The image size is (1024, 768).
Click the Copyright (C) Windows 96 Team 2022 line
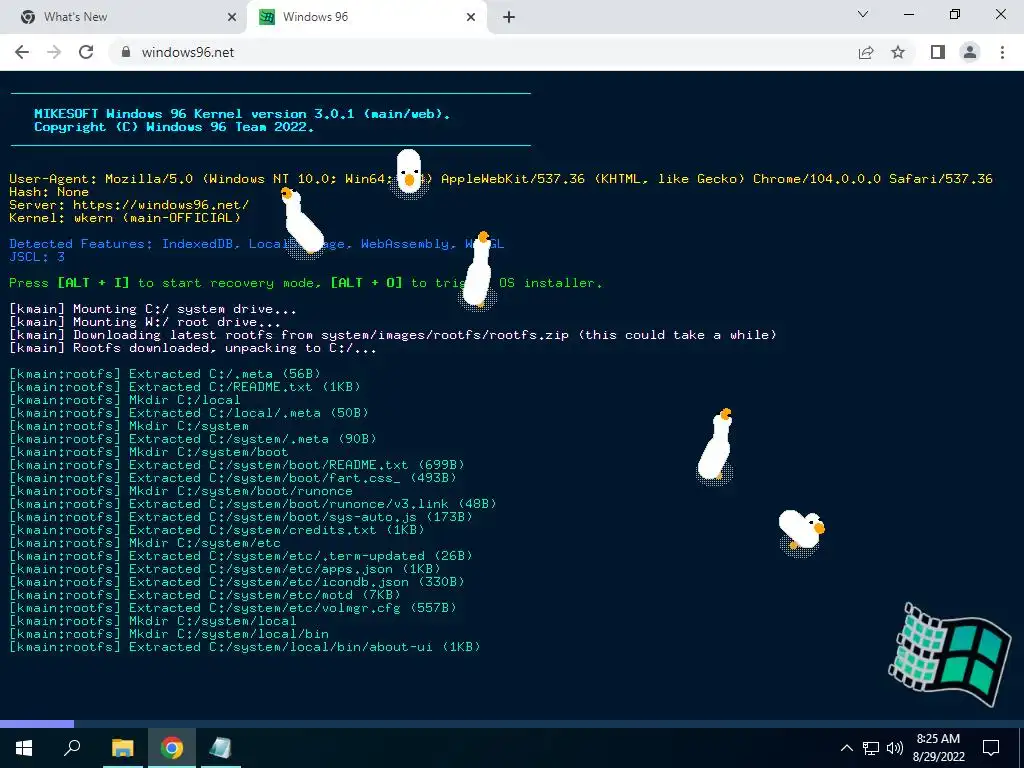click(x=174, y=127)
